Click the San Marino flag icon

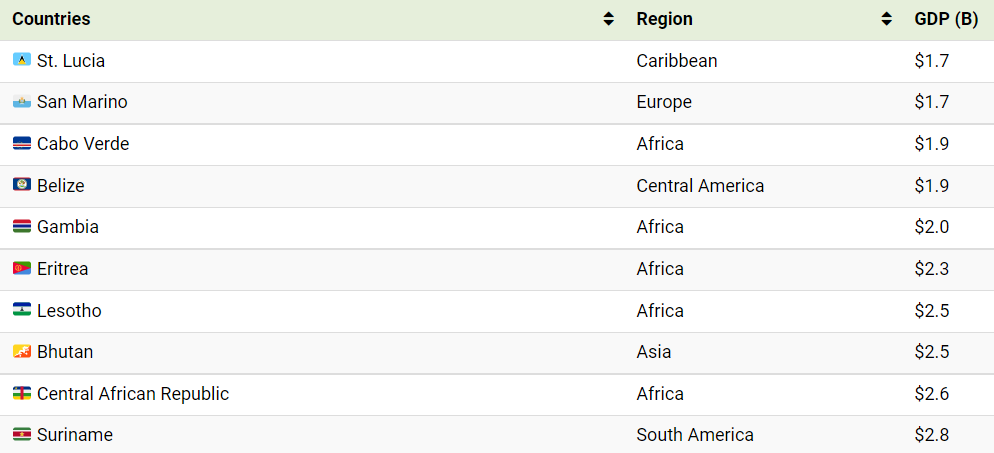coord(22,102)
